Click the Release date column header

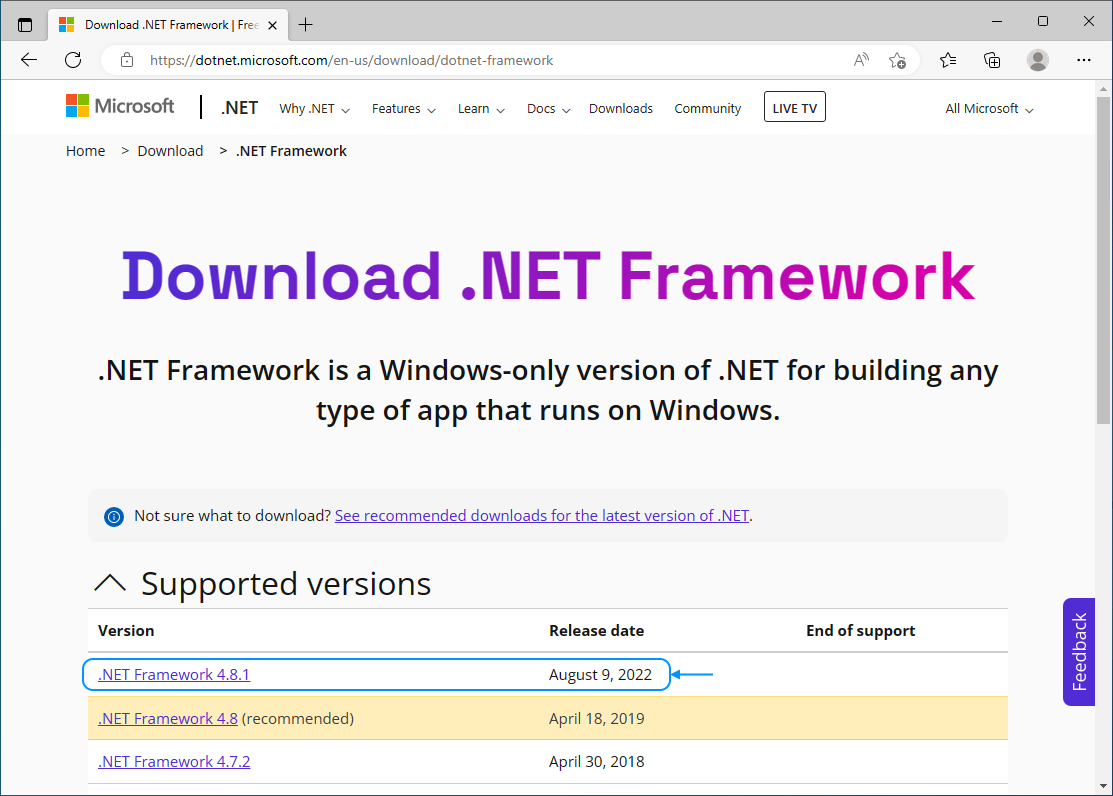pyautogui.click(x=596, y=631)
